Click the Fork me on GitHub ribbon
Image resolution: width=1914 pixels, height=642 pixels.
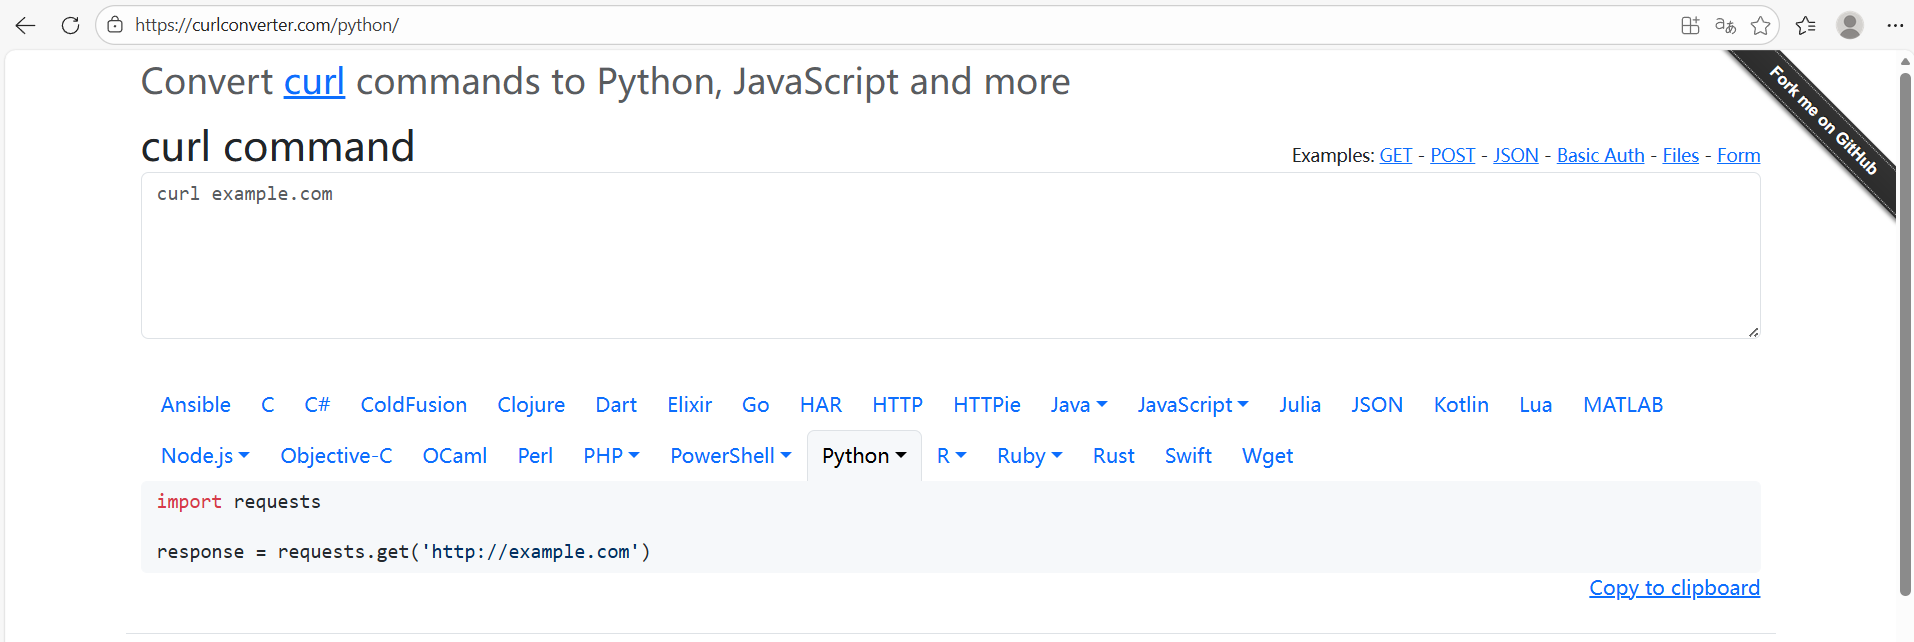1823,120
